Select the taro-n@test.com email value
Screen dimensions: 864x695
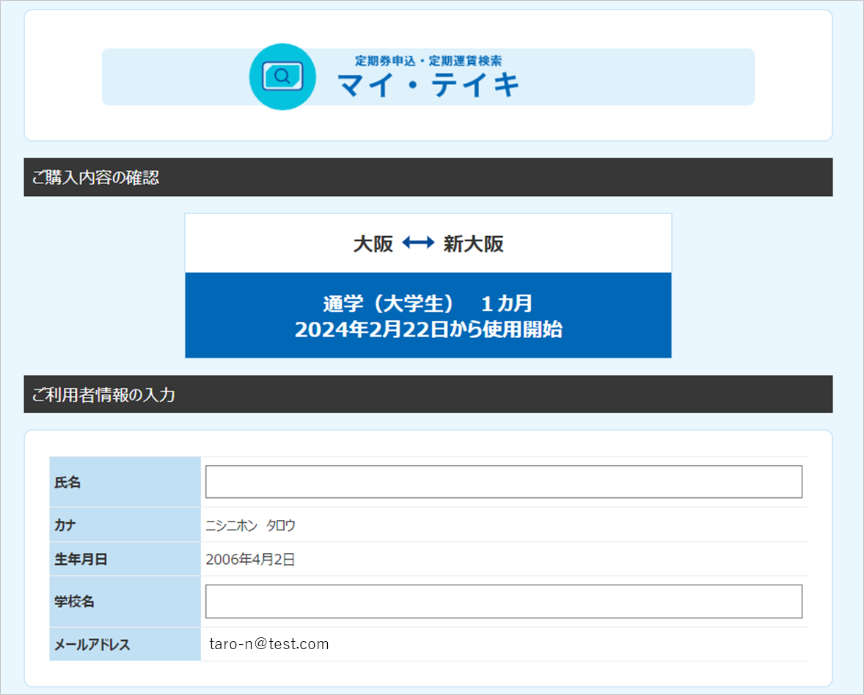tap(269, 644)
